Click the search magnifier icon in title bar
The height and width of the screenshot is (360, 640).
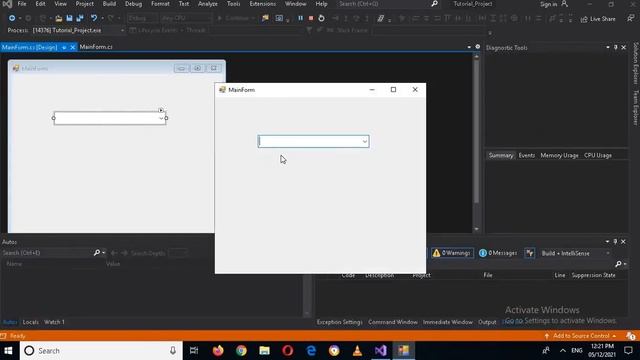(x=434, y=4)
